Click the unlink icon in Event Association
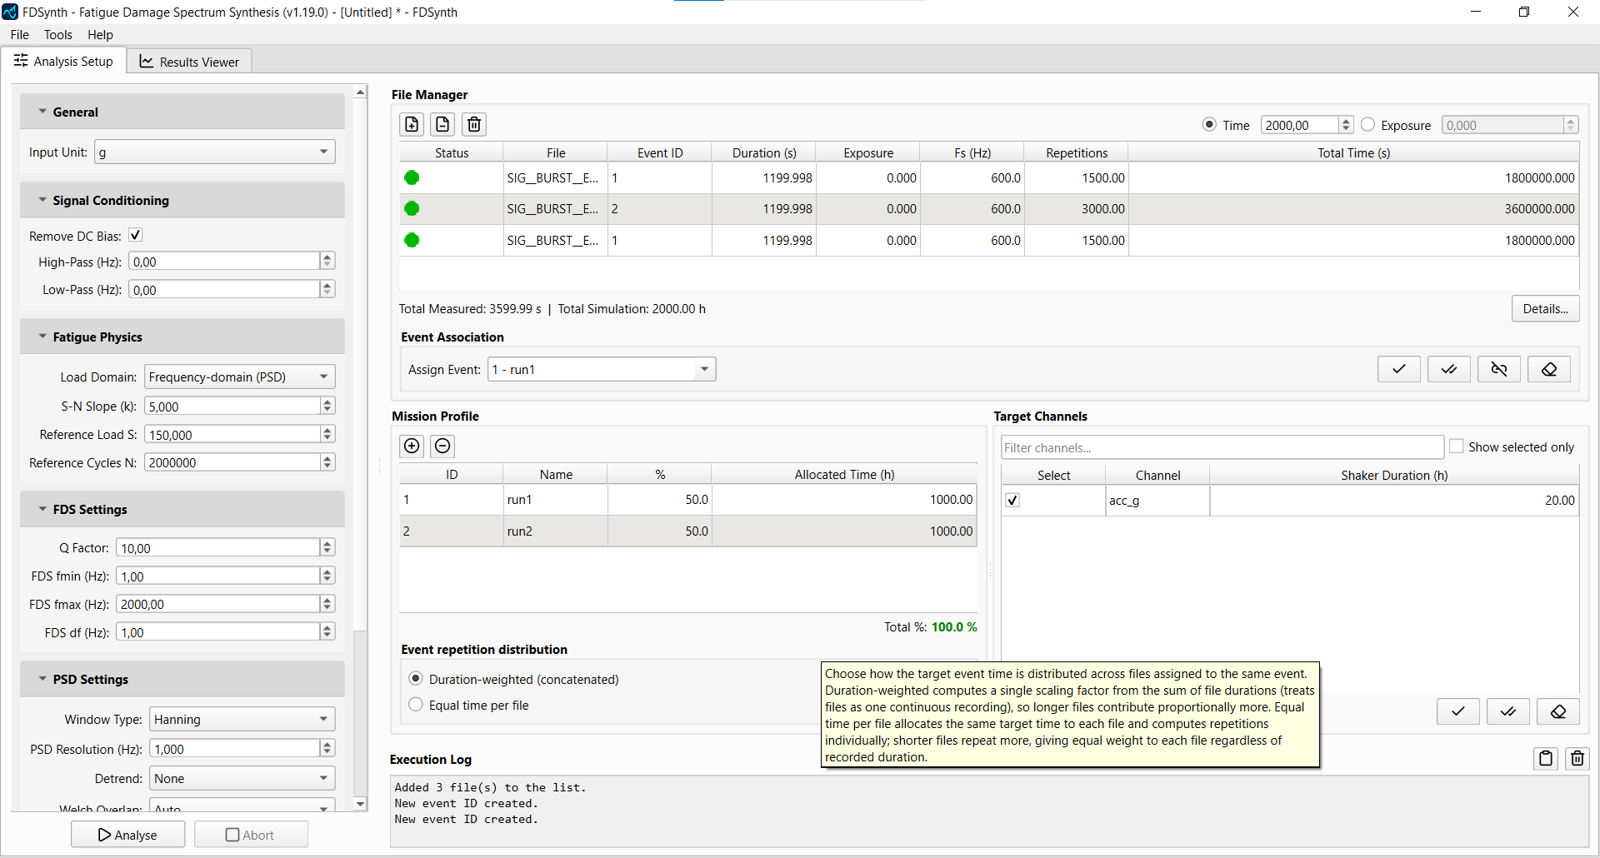 [1499, 369]
